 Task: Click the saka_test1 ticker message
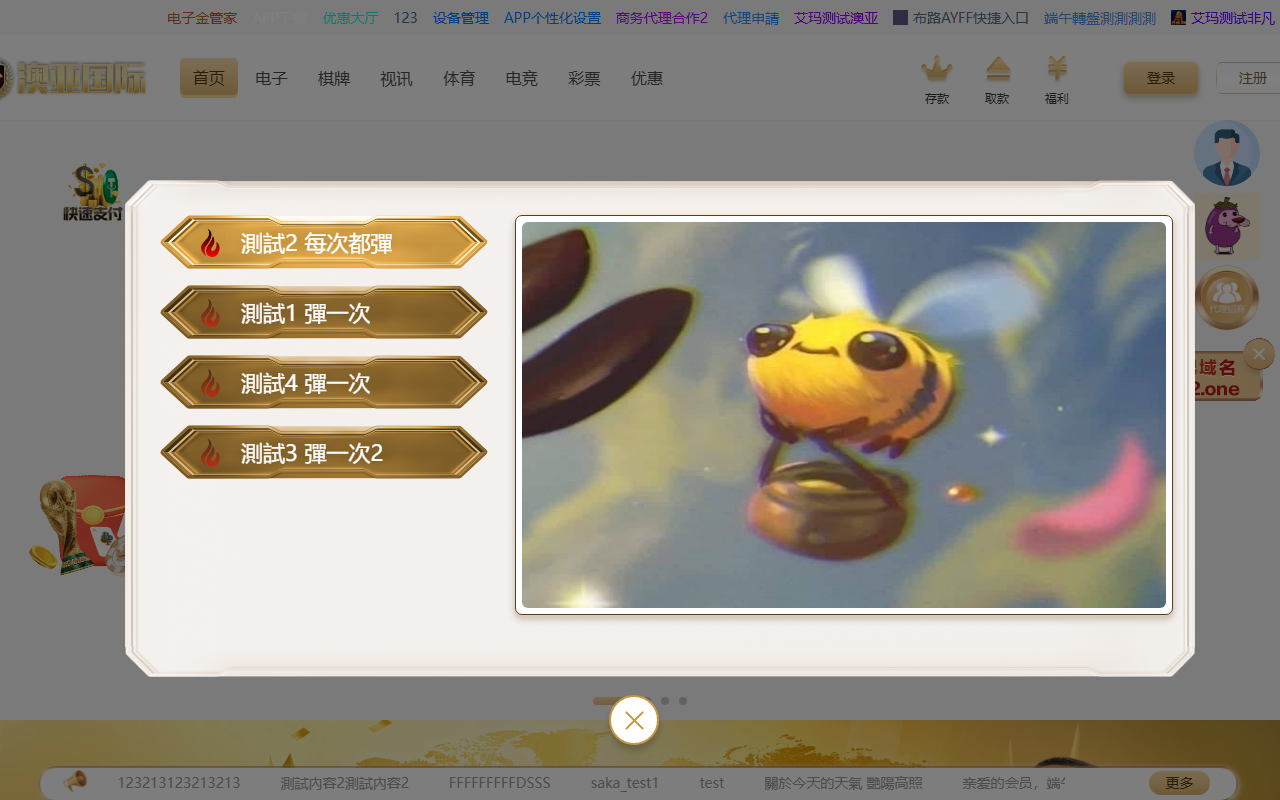pos(625,783)
